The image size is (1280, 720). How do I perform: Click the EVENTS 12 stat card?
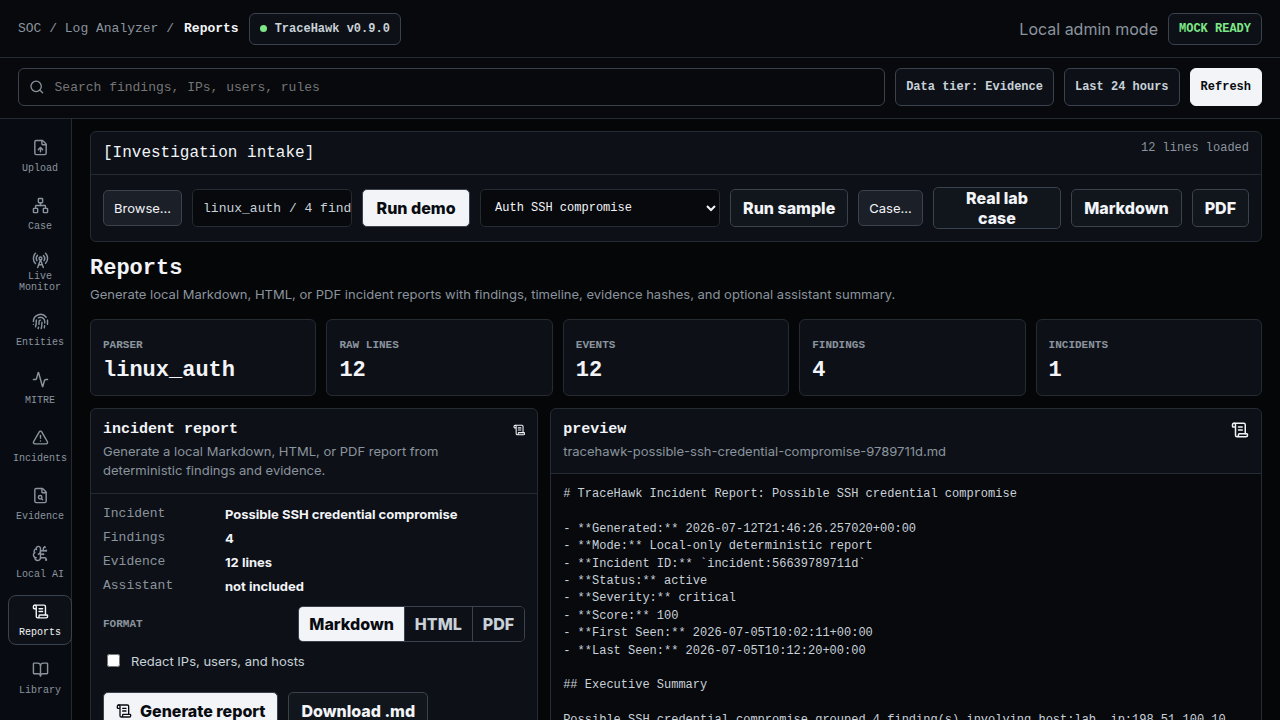tap(676, 357)
